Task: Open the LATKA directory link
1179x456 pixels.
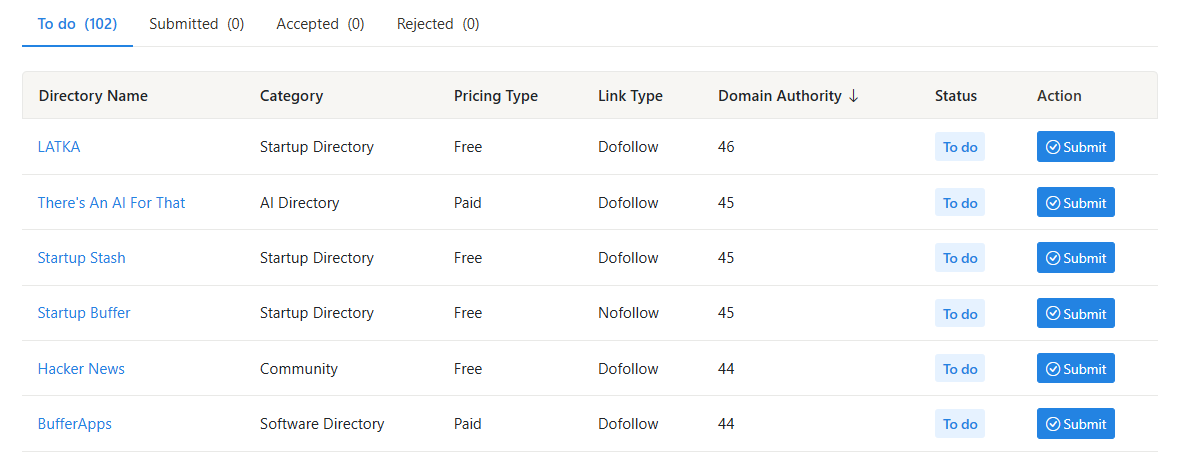Action: click(x=59, y=147)
